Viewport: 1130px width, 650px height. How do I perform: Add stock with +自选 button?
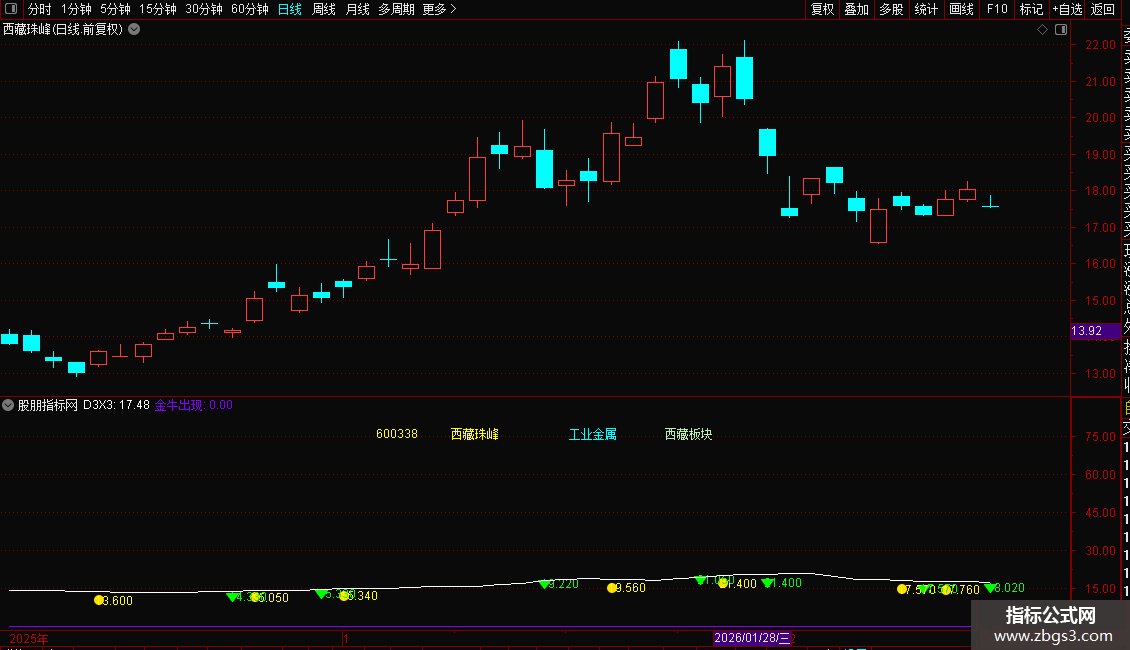pyautogui.click(x=1067, y=9)
